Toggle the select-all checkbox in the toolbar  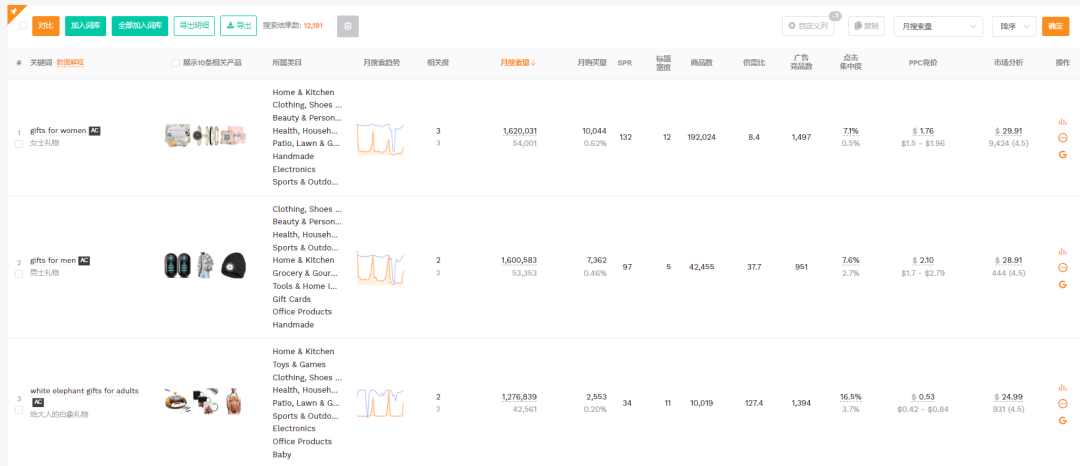point(22,26)
